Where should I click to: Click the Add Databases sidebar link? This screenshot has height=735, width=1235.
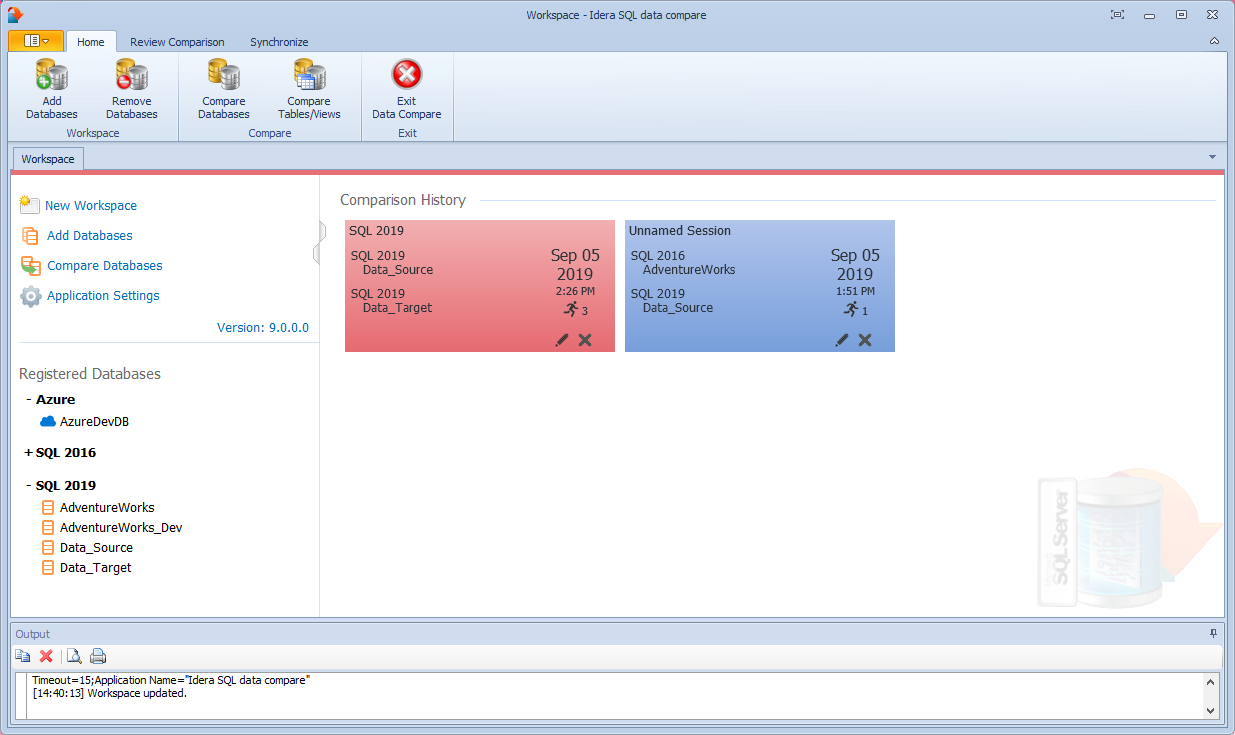(90, 235)
